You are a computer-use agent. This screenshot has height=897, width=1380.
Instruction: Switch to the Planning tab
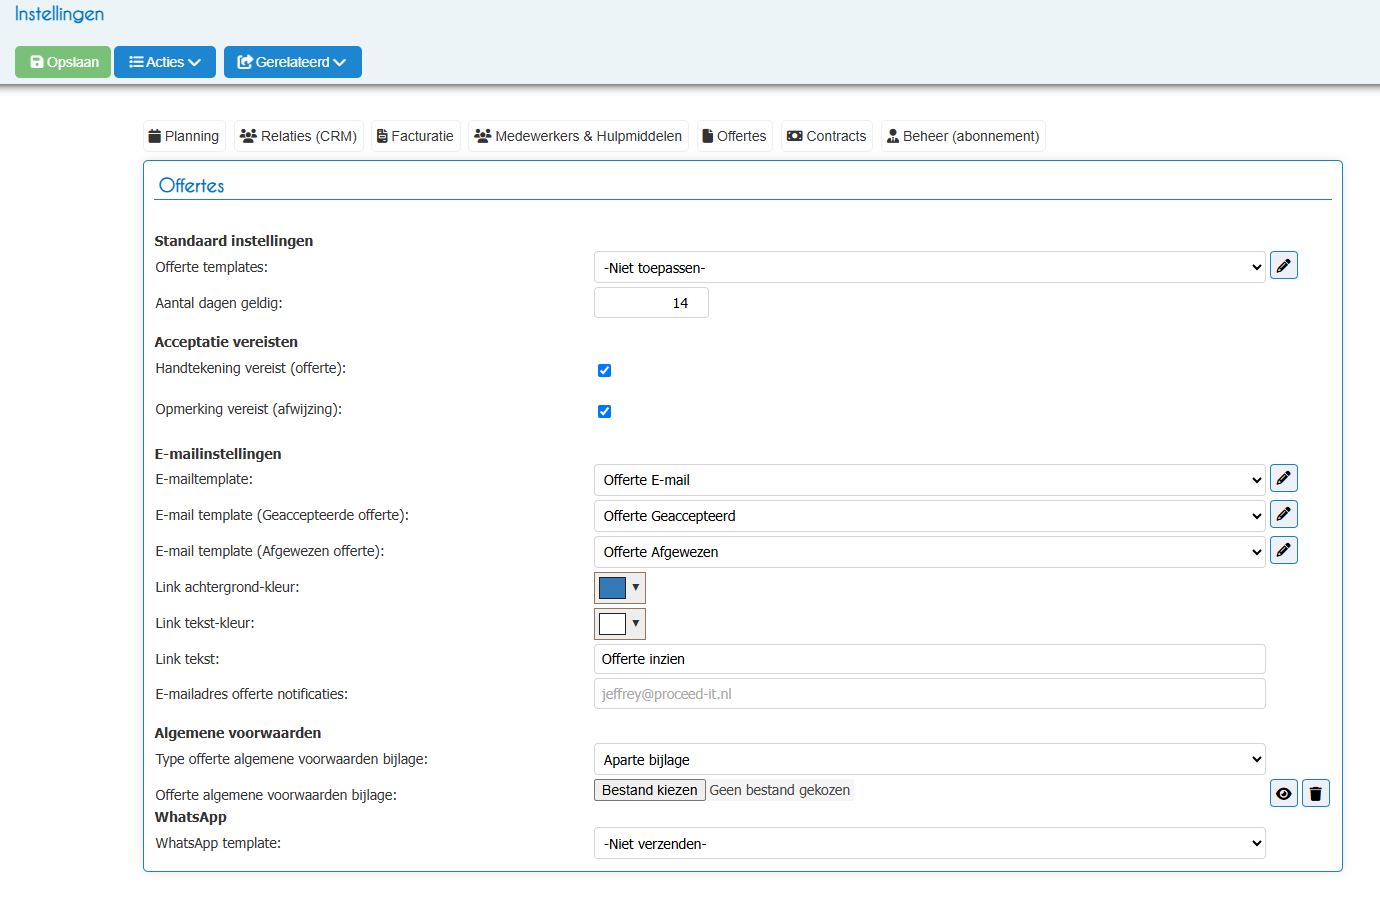point(184,136)
